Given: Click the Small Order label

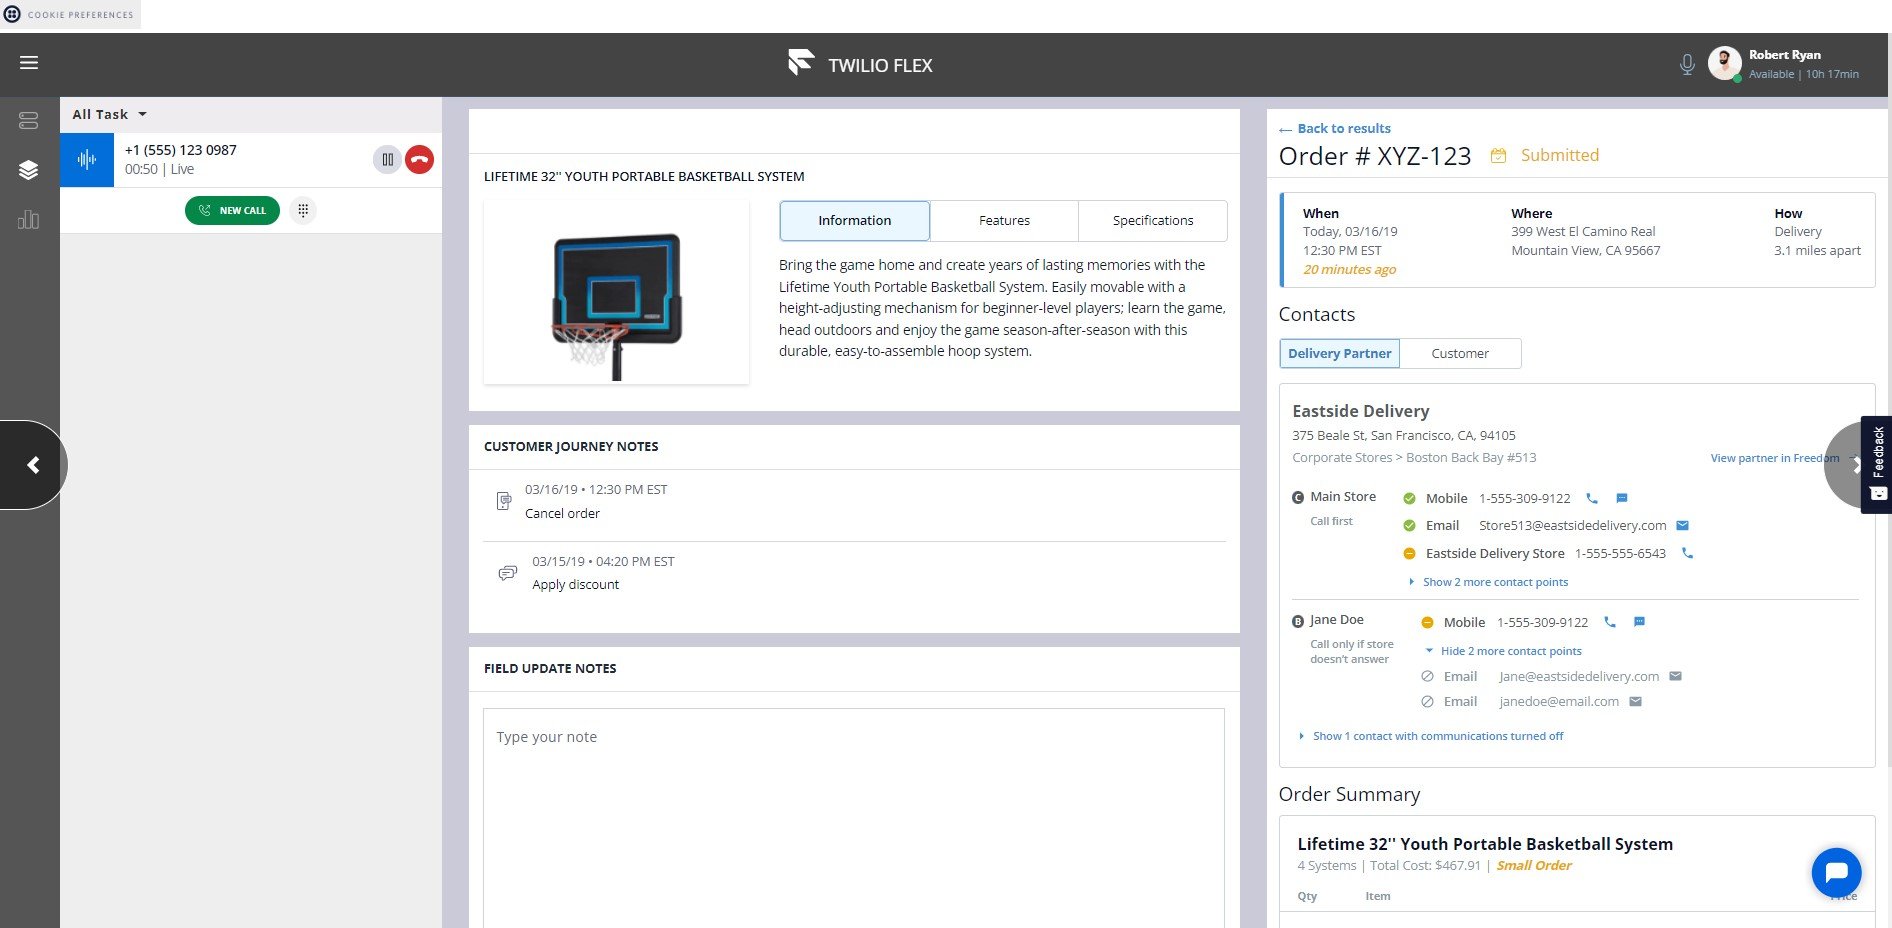Looking at the screenshot, I should point(1534,866).
